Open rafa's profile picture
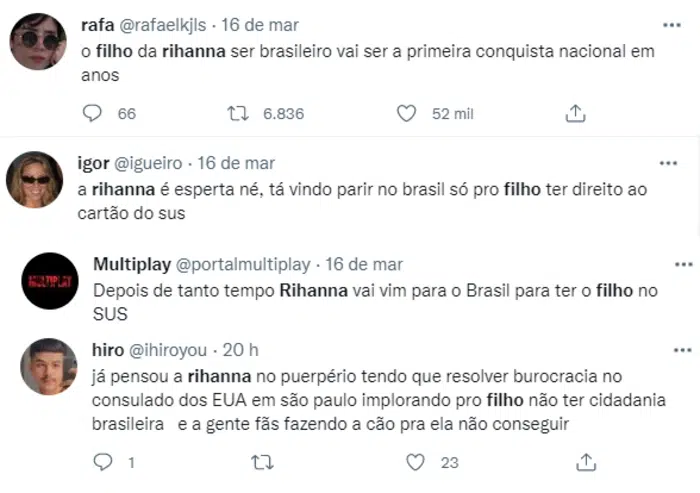This screenshot has width=700, height=493. point(37,41)
